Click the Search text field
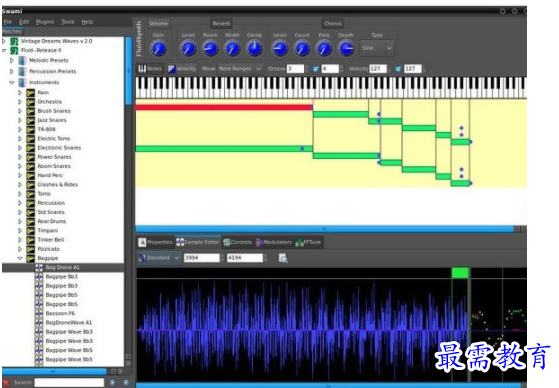The image size is (559, 388). coord(69,382)
